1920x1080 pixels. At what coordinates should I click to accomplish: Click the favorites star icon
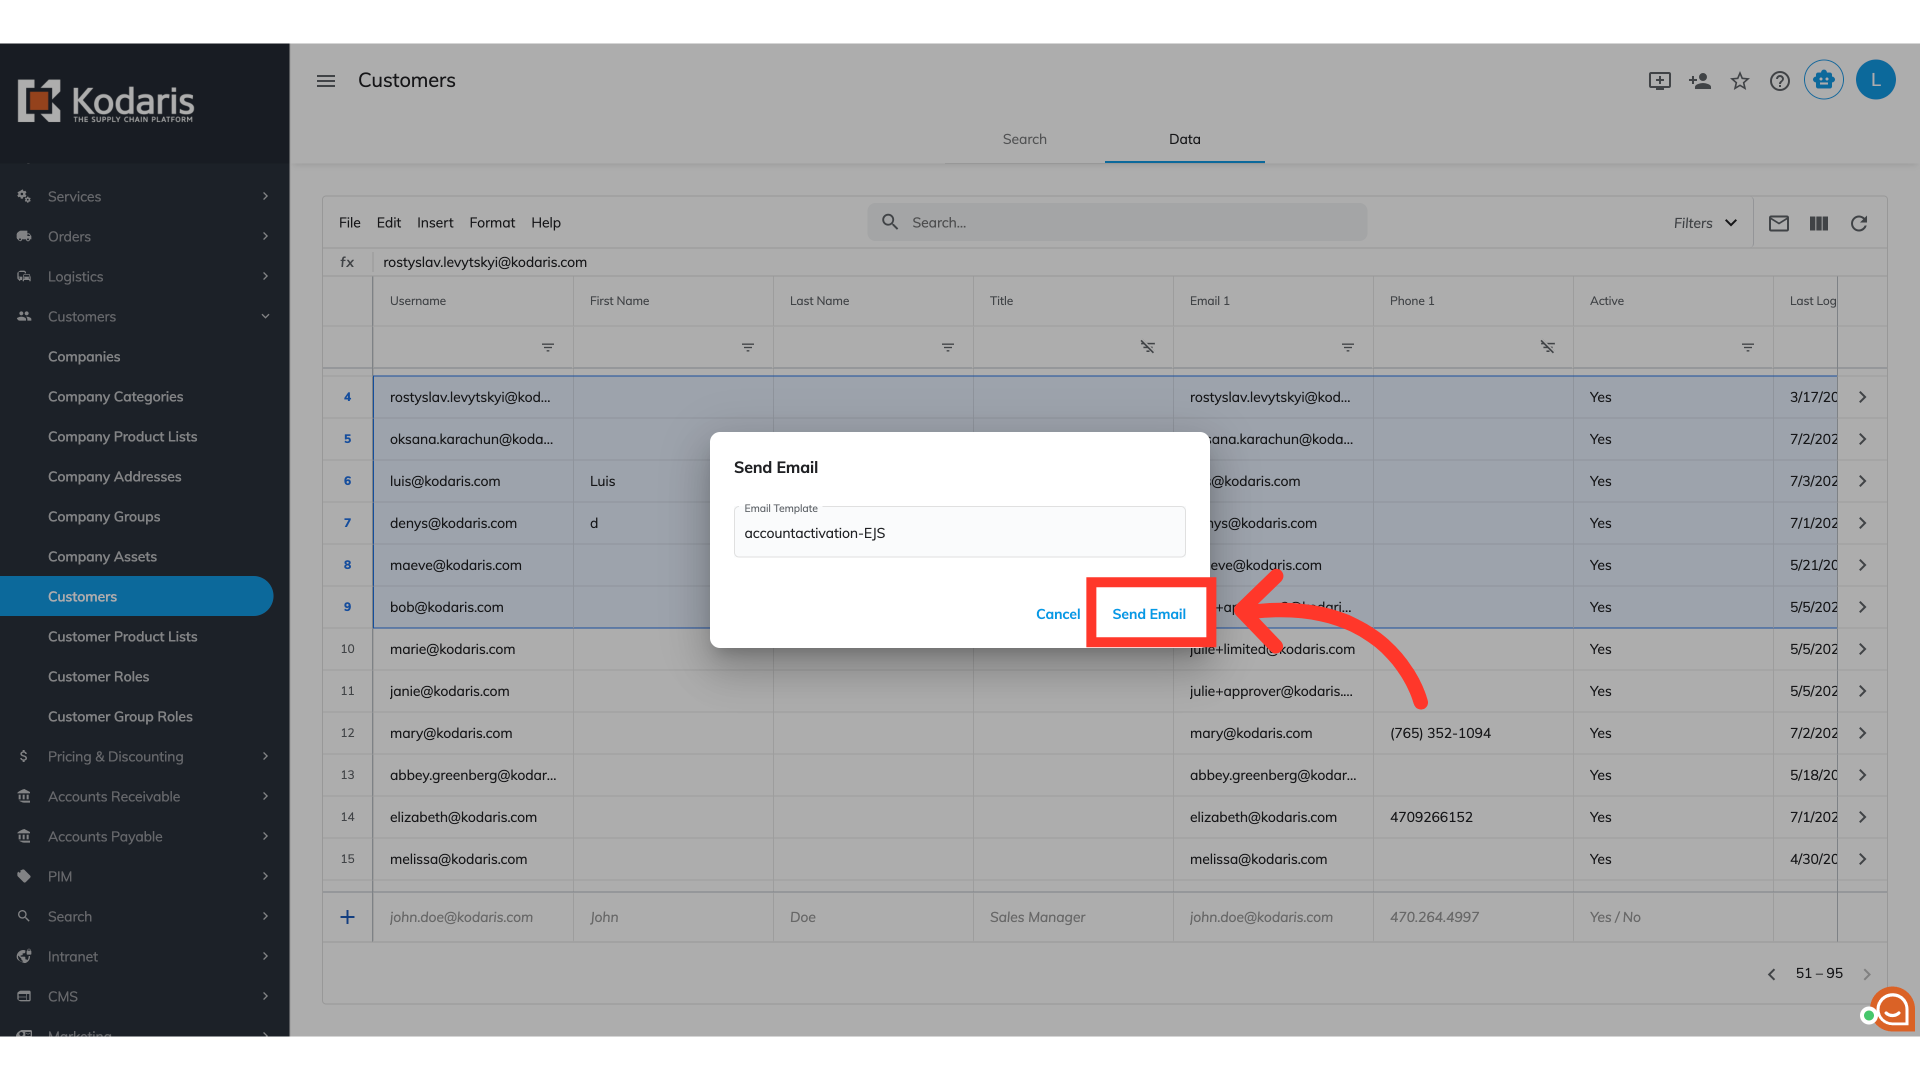1740,81
